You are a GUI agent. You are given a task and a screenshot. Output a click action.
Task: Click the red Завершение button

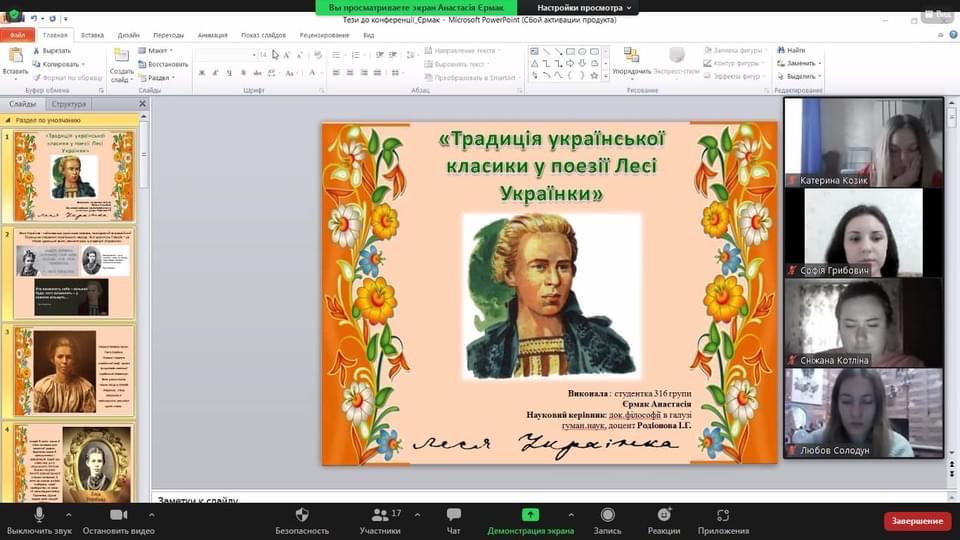(x=917, y=521)
